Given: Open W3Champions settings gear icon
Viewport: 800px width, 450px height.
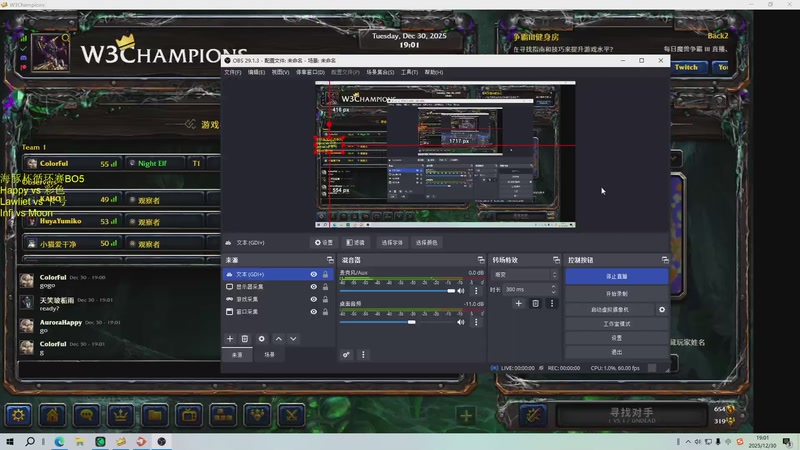Looking at the screenshot, I should click(x=18, y=415).
